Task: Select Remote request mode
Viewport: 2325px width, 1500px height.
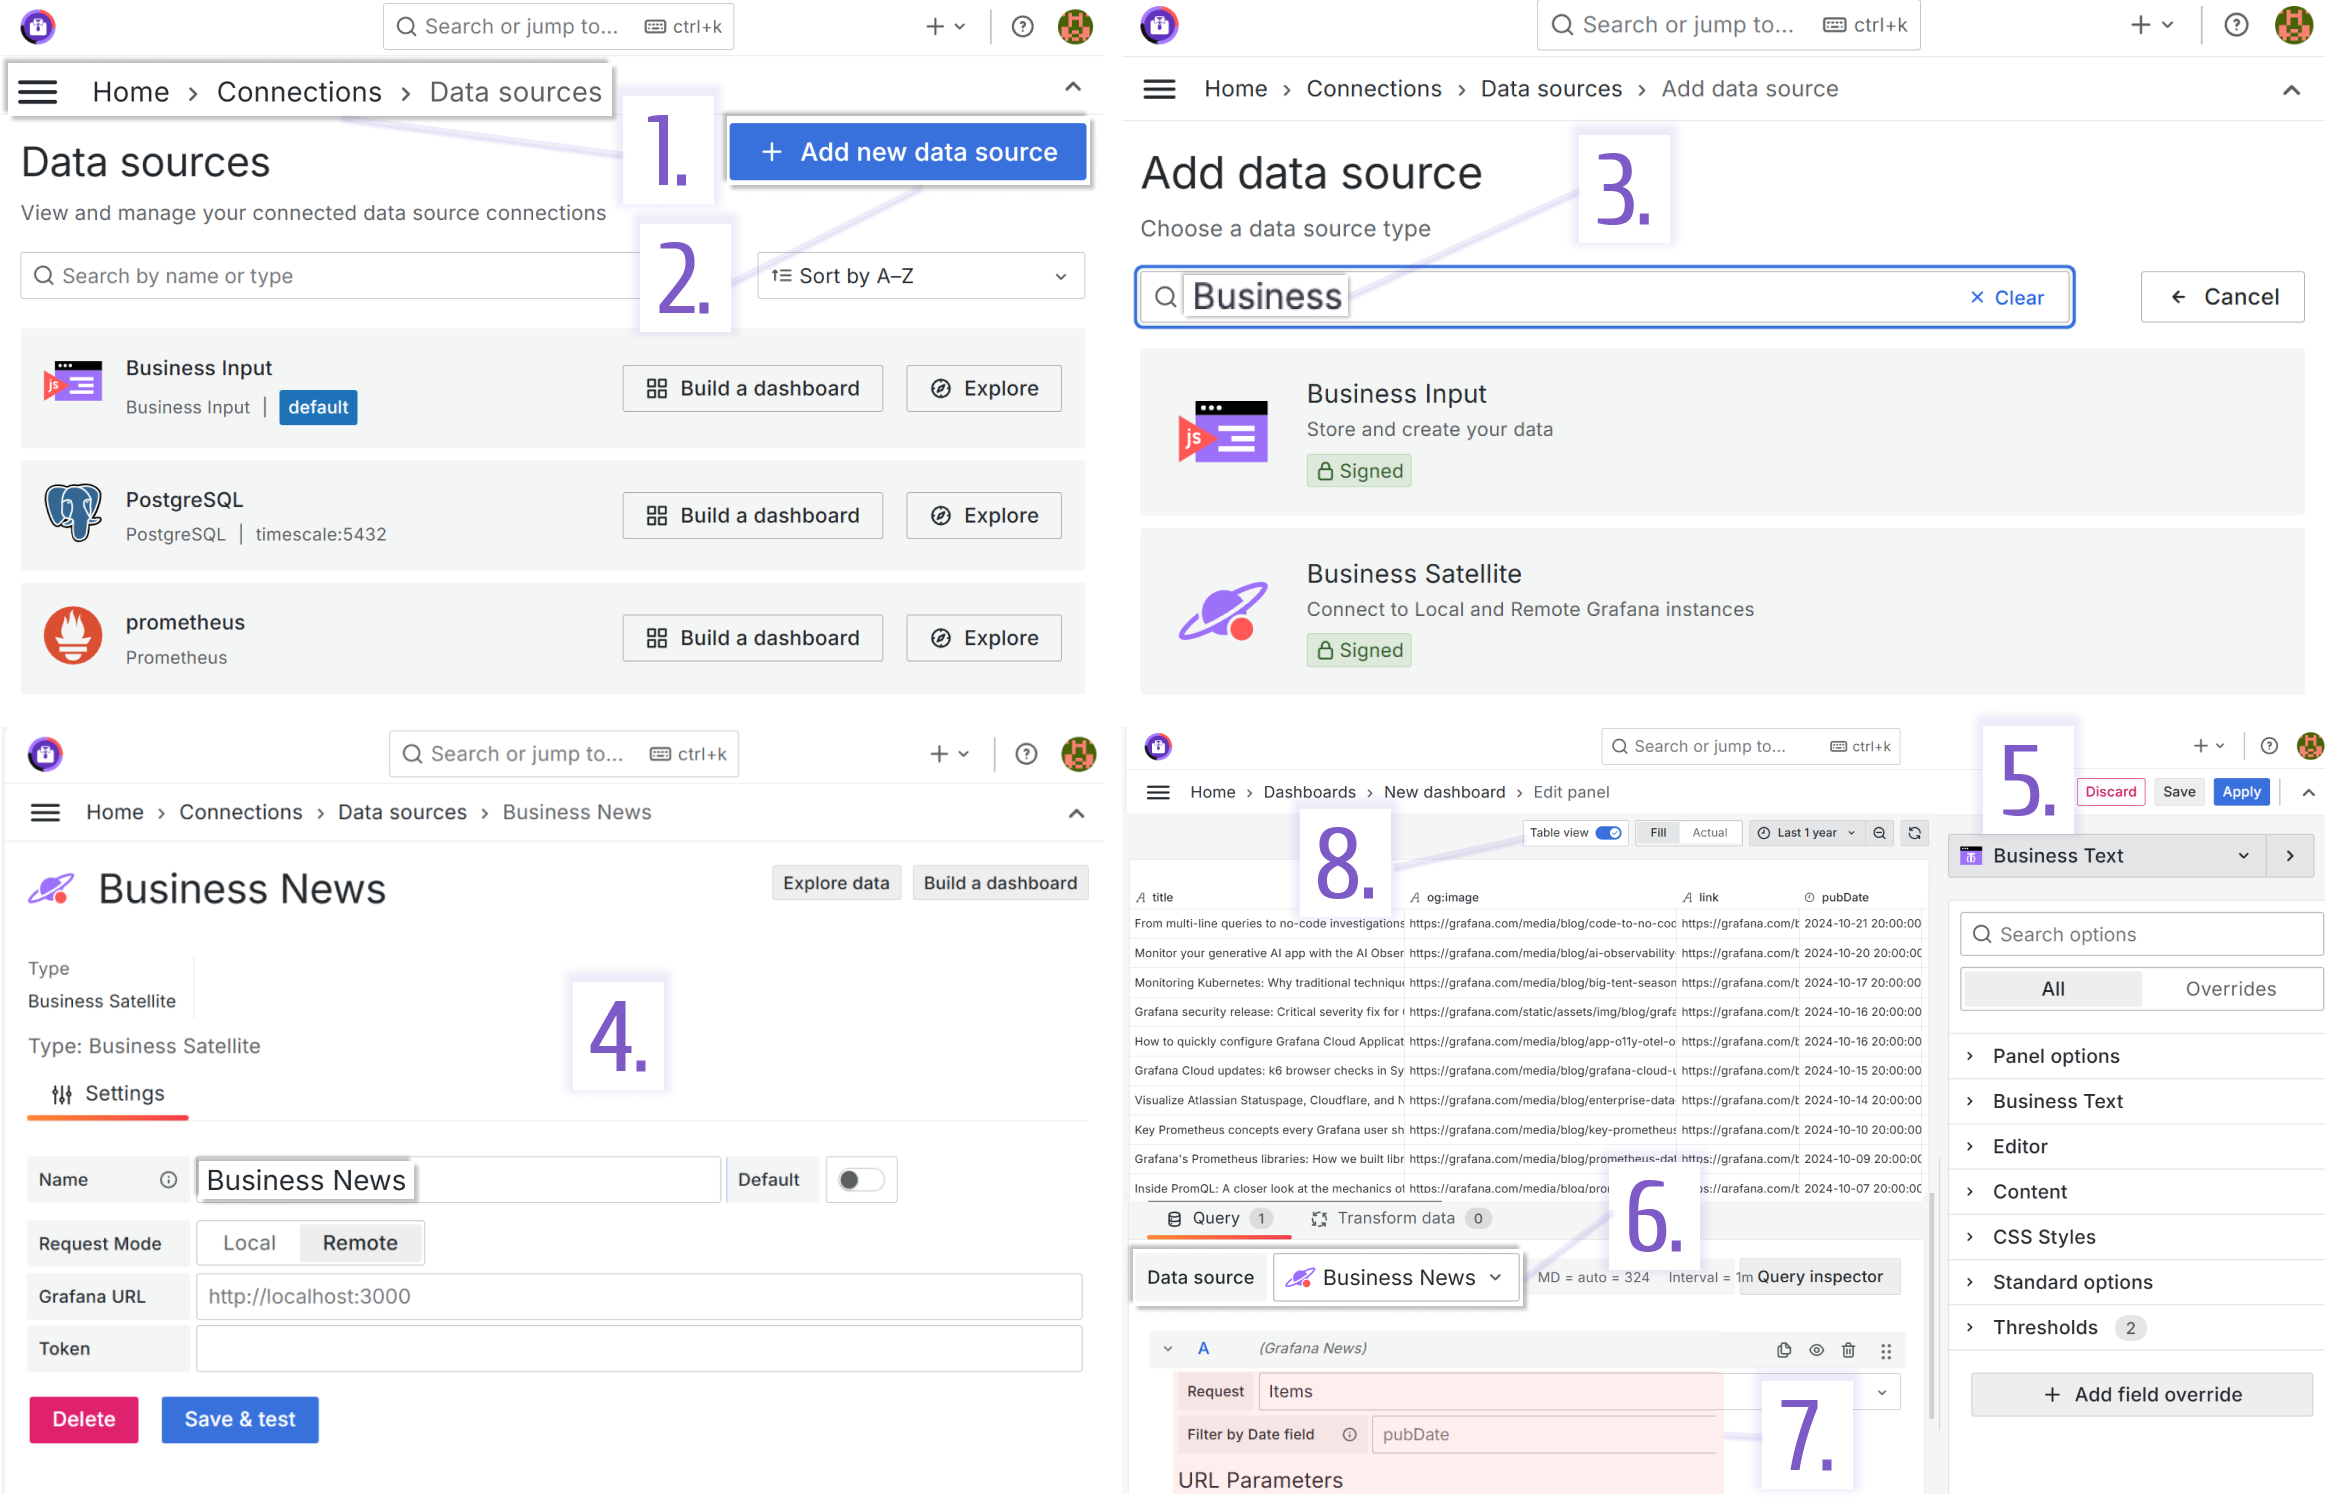Action: coord(360,1243)
